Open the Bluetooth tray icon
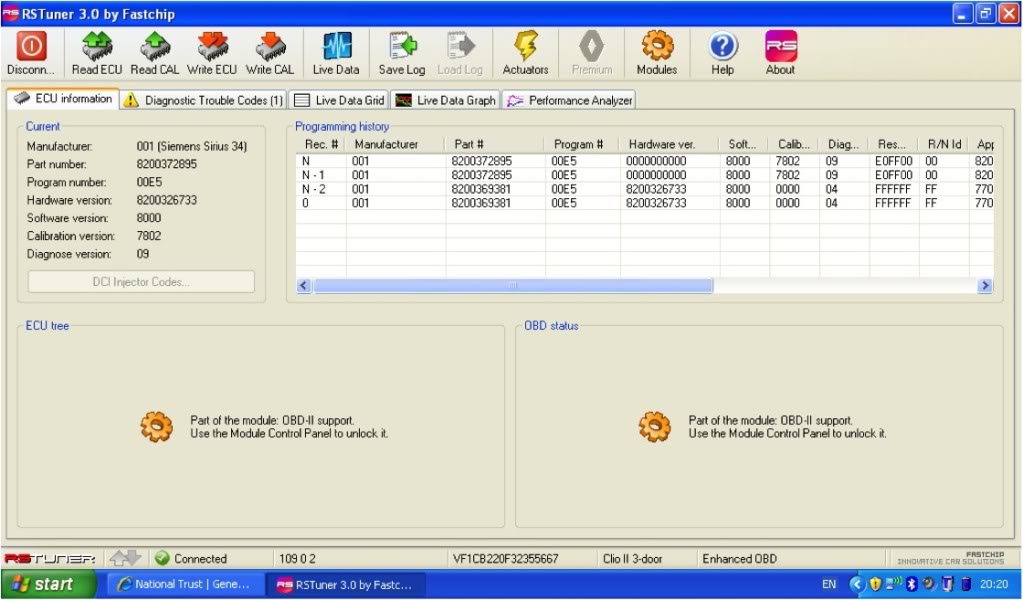 (910, 583)
